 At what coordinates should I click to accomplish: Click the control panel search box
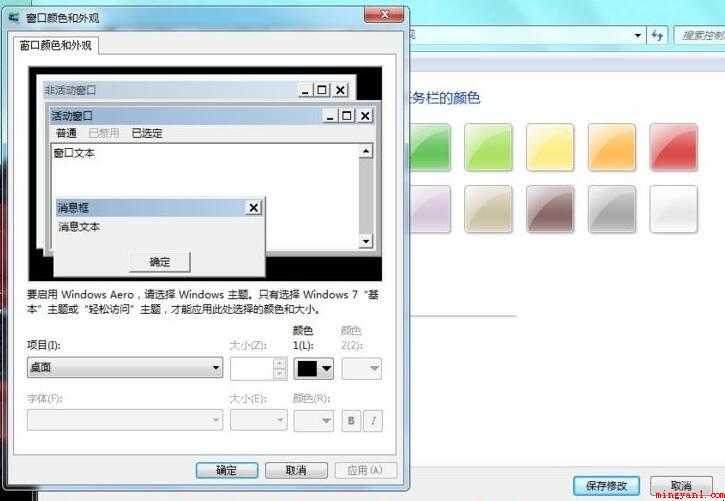[699, 36]
